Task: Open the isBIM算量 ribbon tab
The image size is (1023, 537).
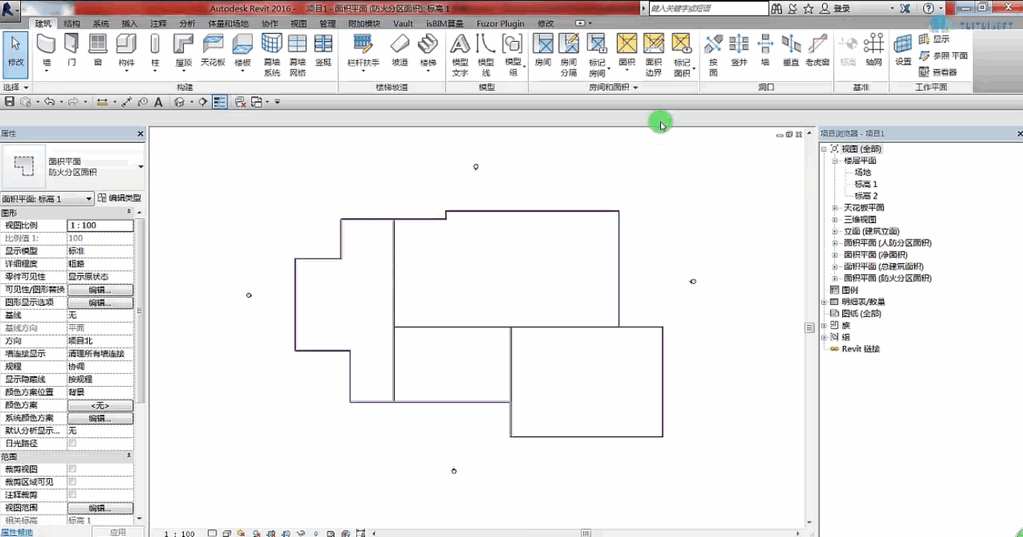Action: tap(444, 23)
